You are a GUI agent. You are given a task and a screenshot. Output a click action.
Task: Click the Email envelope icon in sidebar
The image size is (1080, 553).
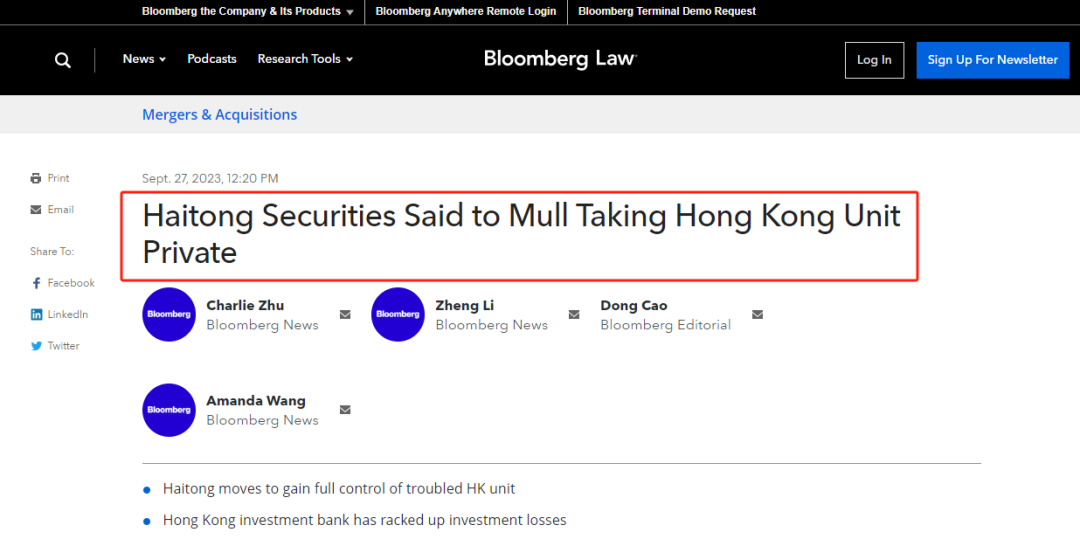click(36, 210)
